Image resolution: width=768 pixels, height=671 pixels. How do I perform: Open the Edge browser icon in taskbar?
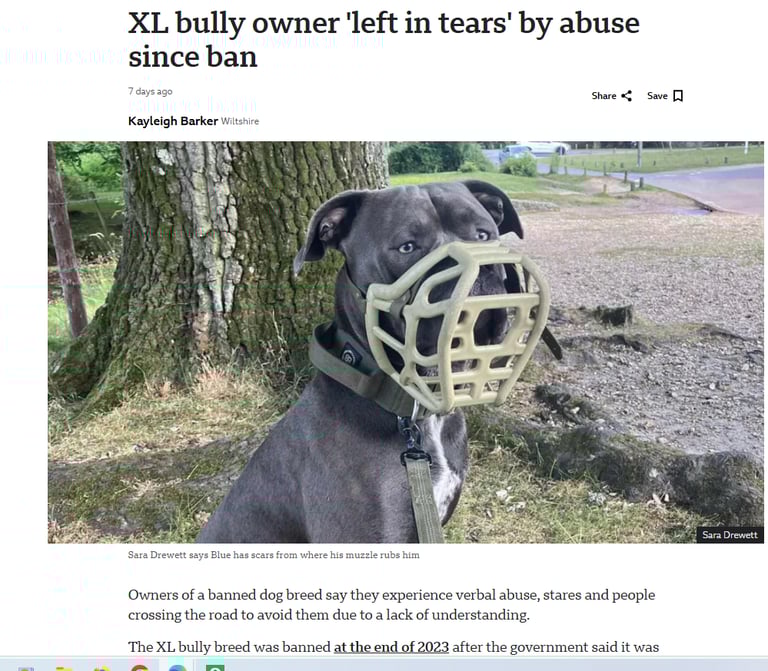point(177,668)
